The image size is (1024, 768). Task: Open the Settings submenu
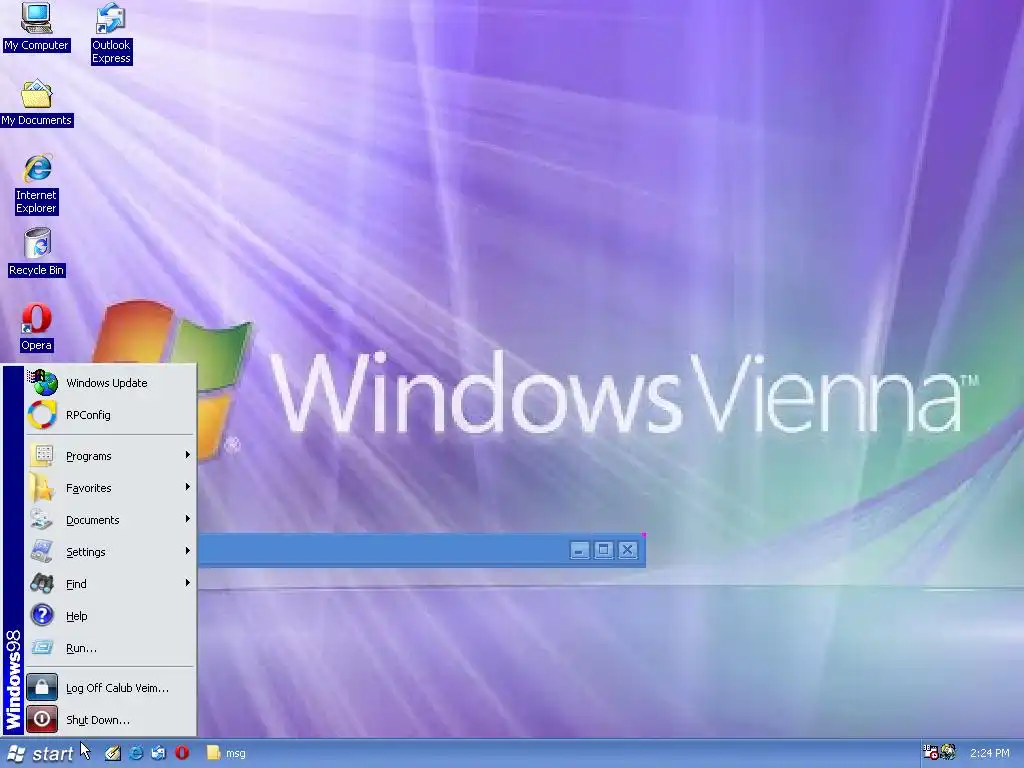[111, 552]
